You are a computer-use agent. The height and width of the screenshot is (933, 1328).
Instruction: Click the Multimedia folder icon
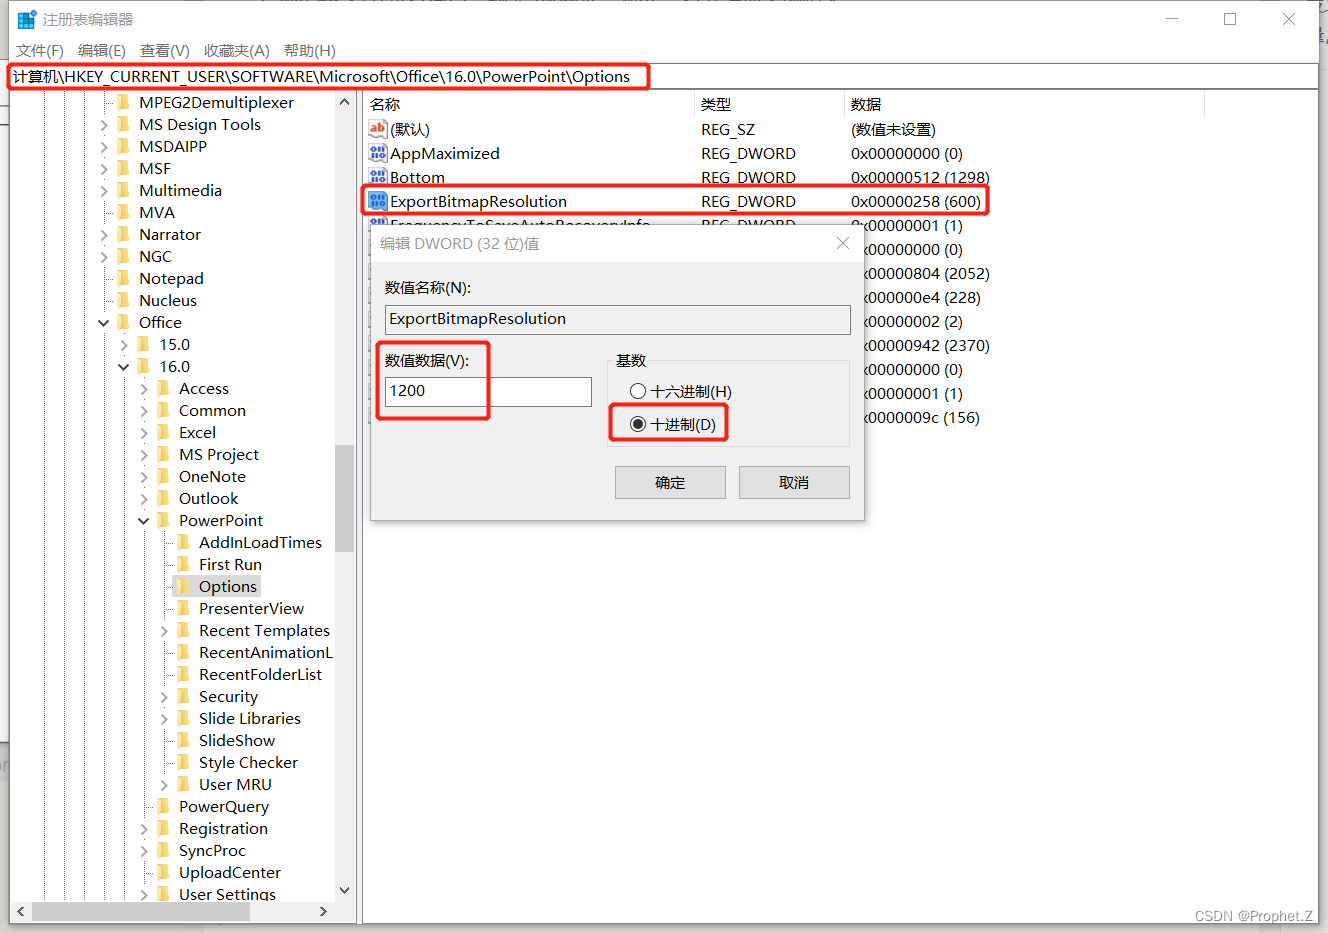(x=123, y=190)
